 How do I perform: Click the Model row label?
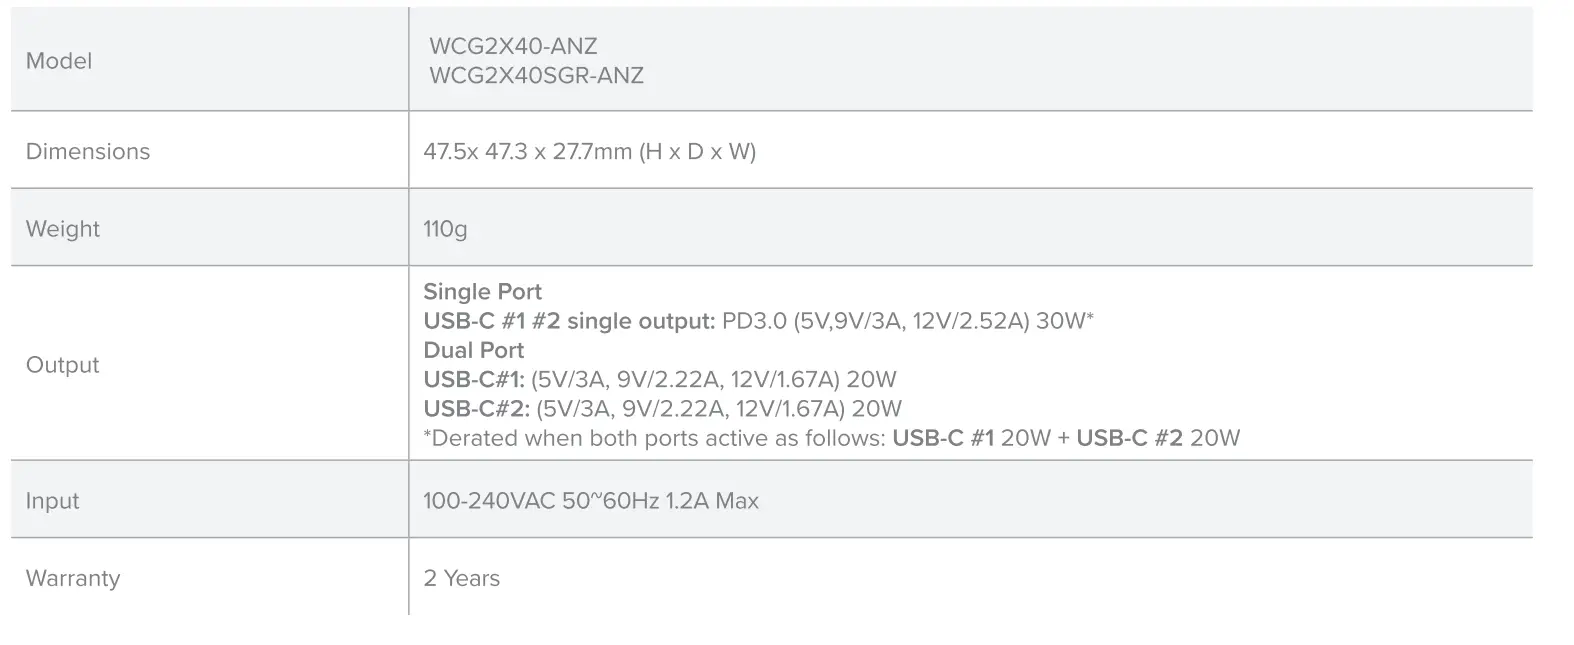coord(58,61)
